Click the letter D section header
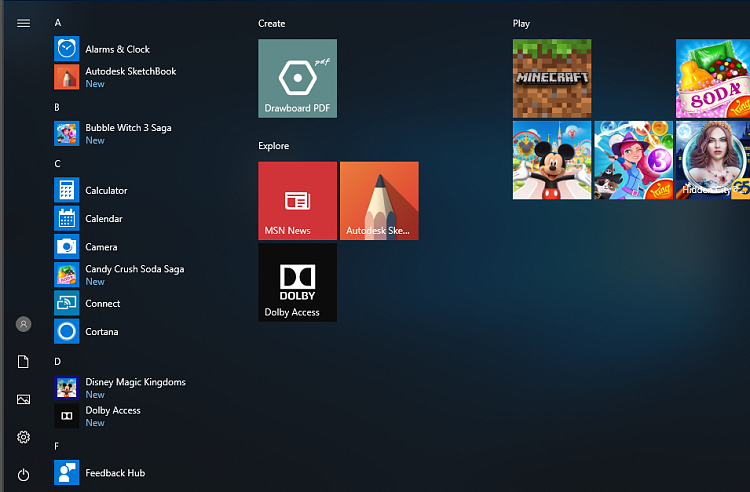Screen dimensions: 750x492 coord(57,361)
